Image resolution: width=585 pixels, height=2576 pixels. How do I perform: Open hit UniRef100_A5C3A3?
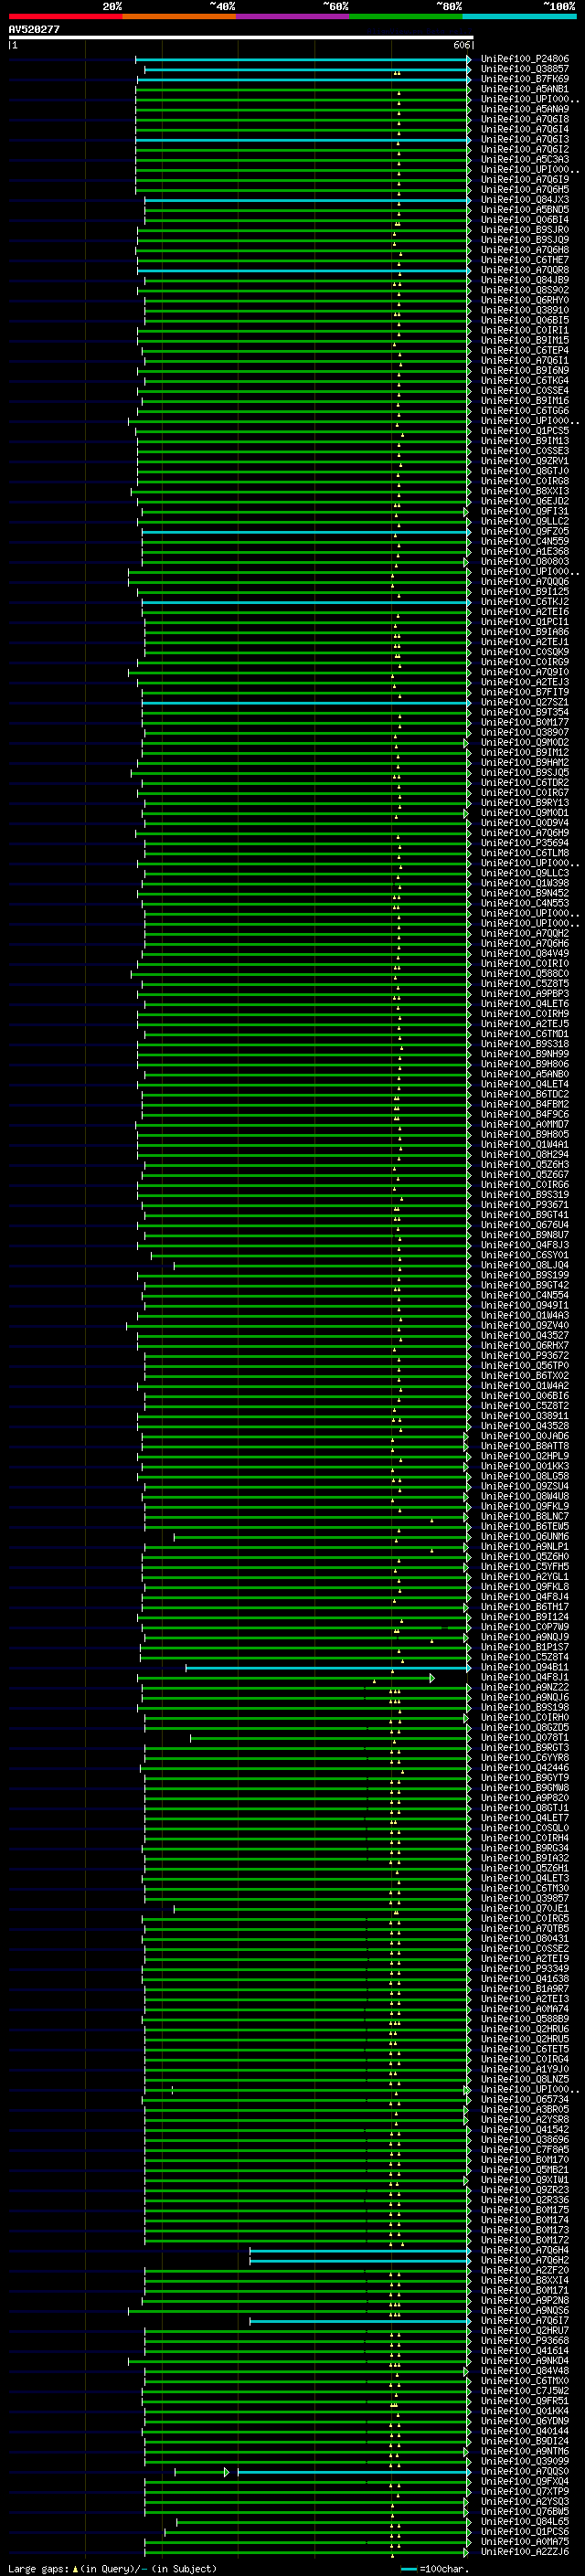click(x=524, y=160)
